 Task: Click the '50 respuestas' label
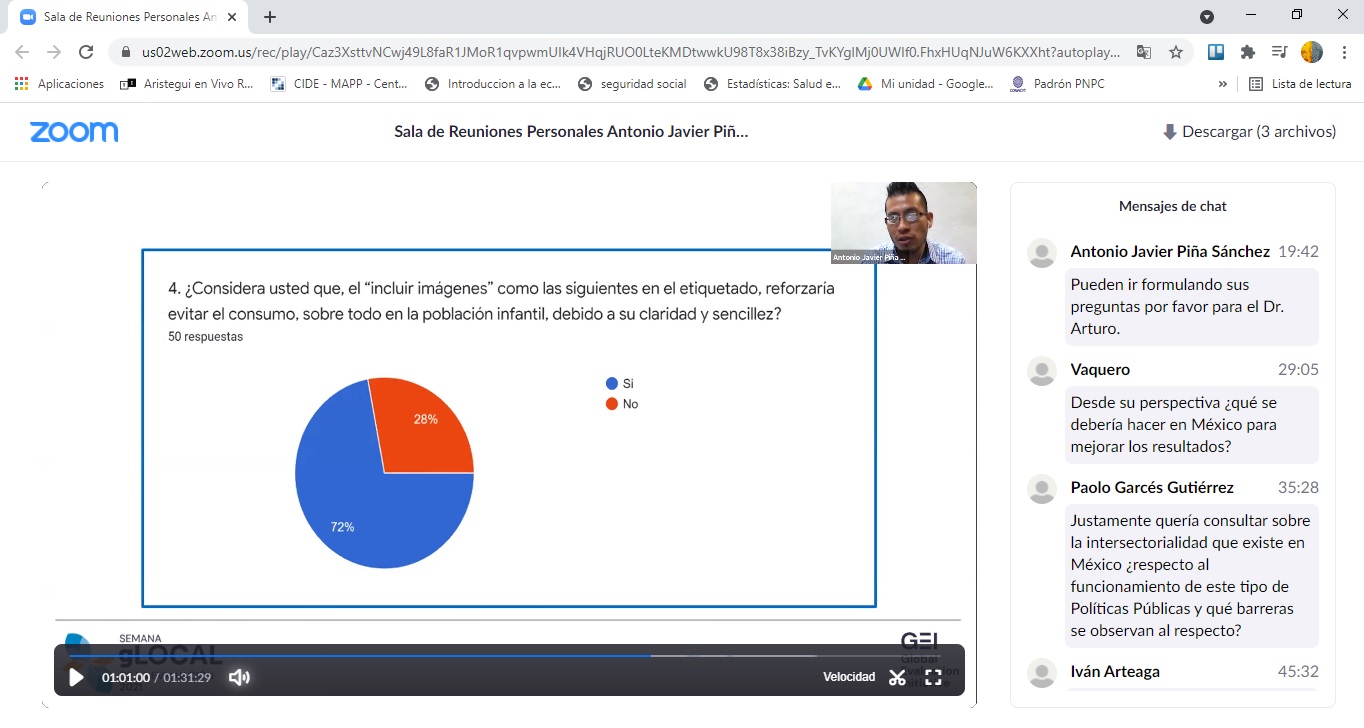[206, 337]
